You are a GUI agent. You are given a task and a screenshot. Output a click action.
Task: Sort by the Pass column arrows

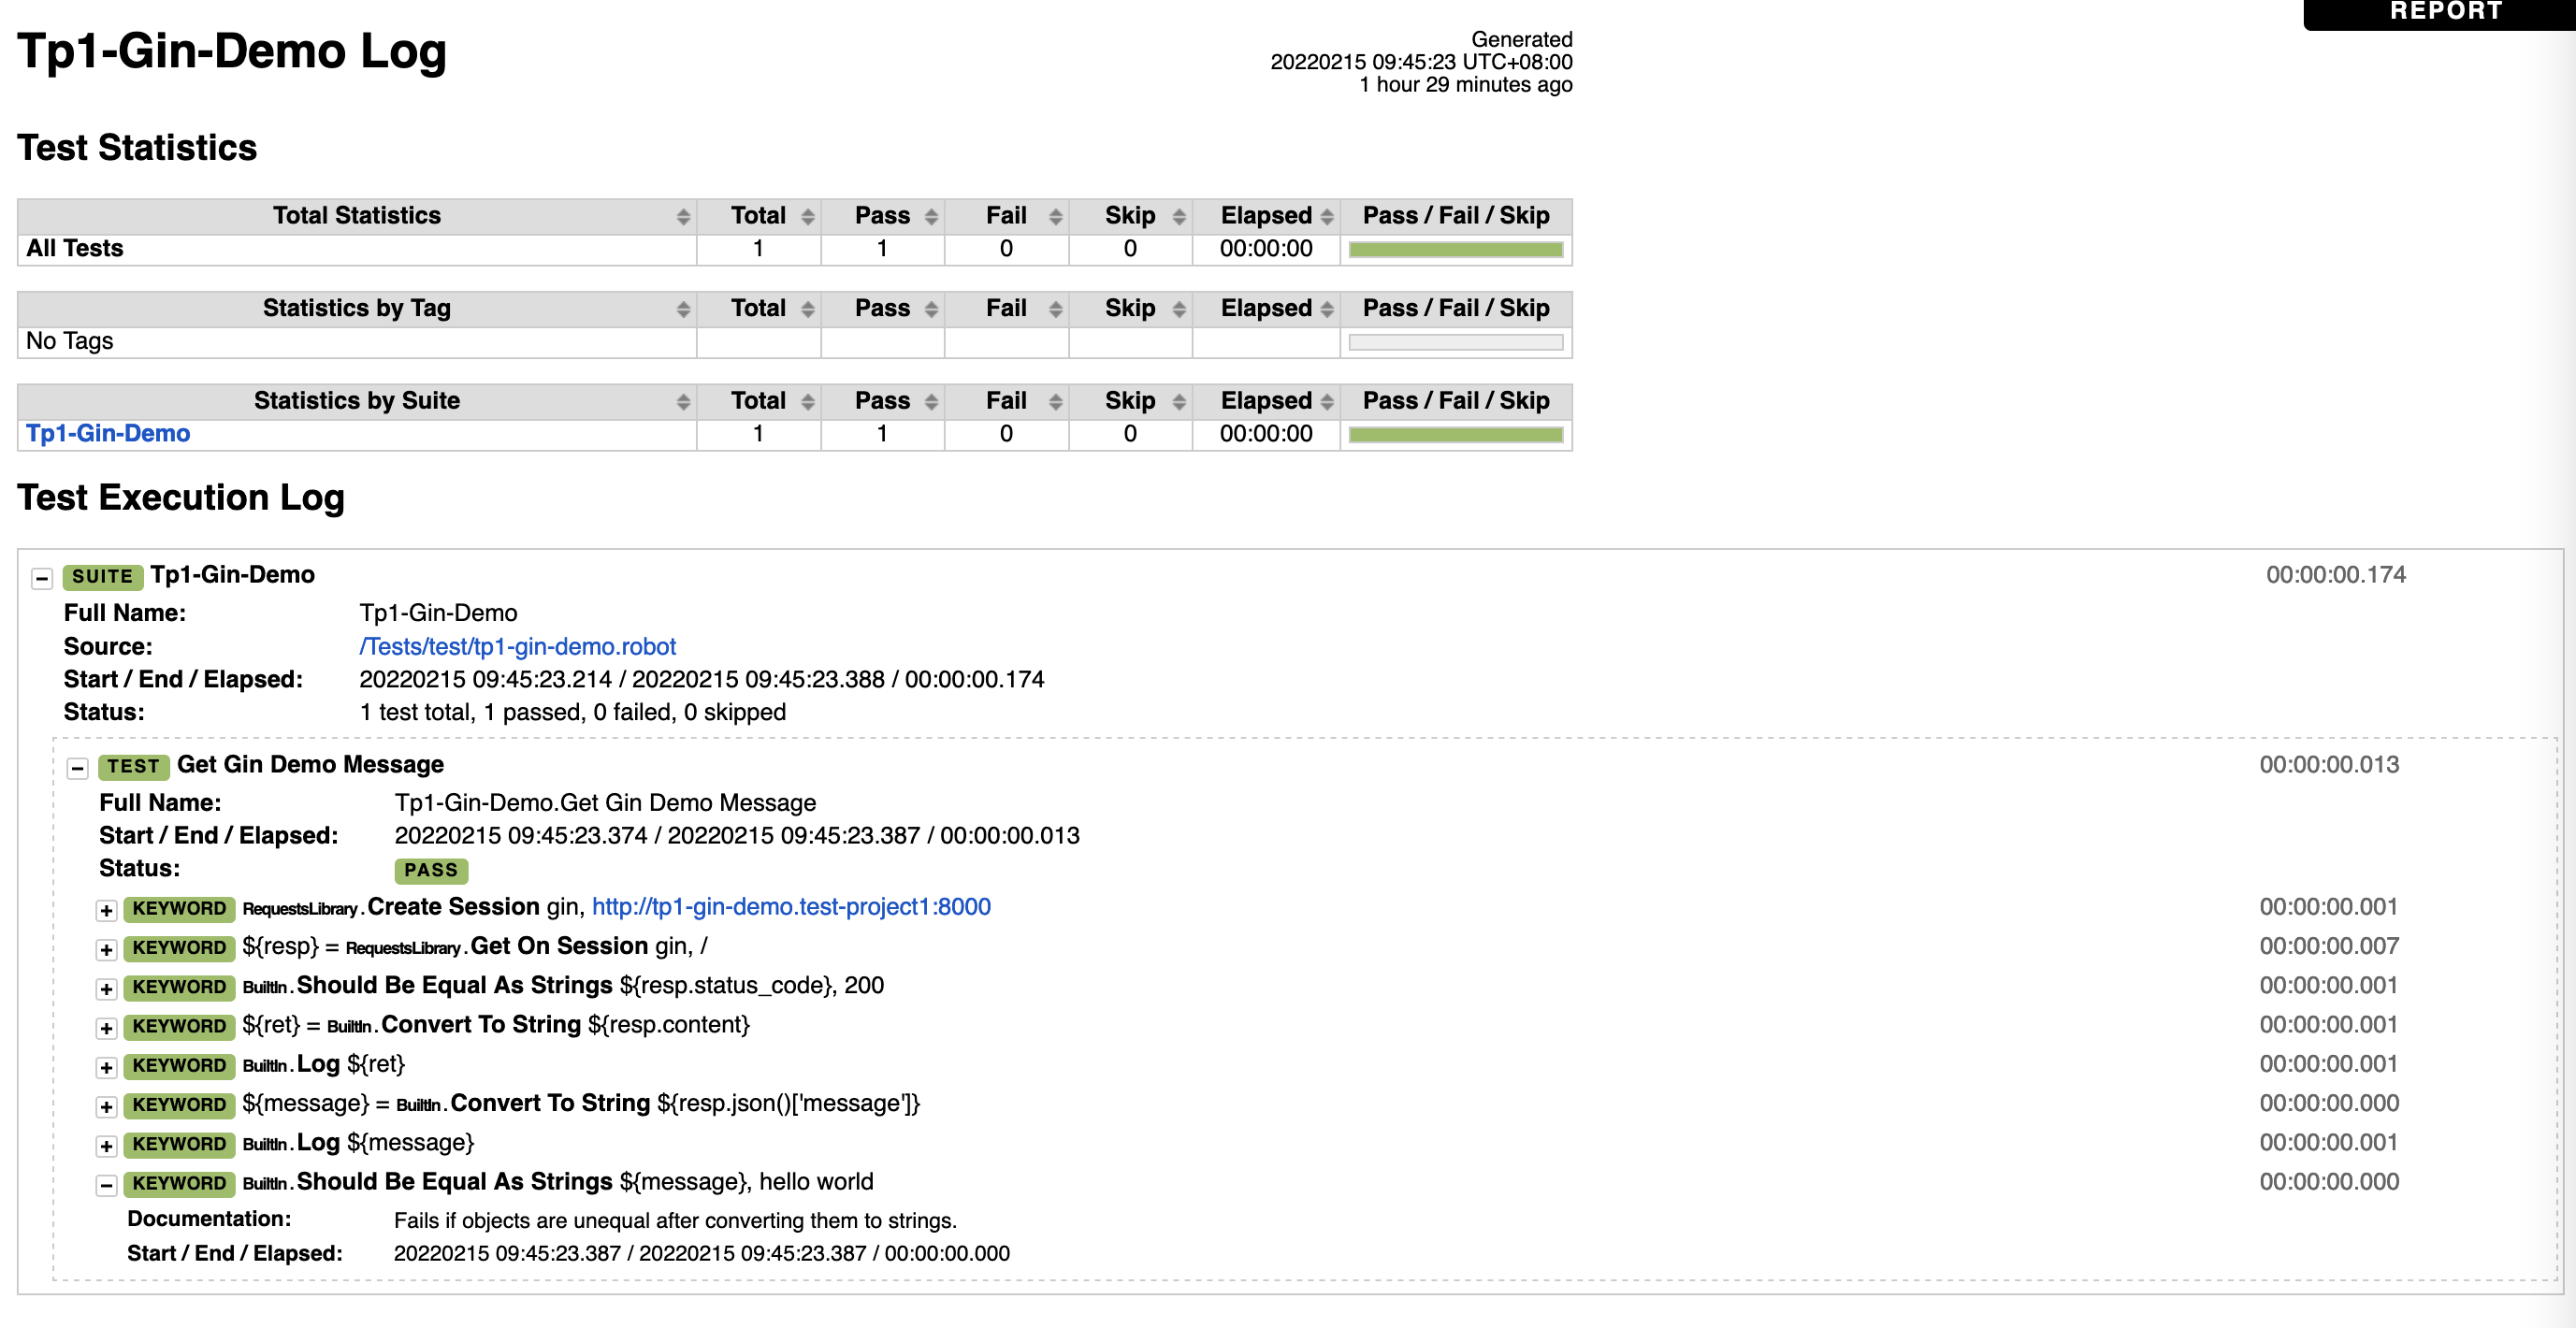click(x=930, y=215)
